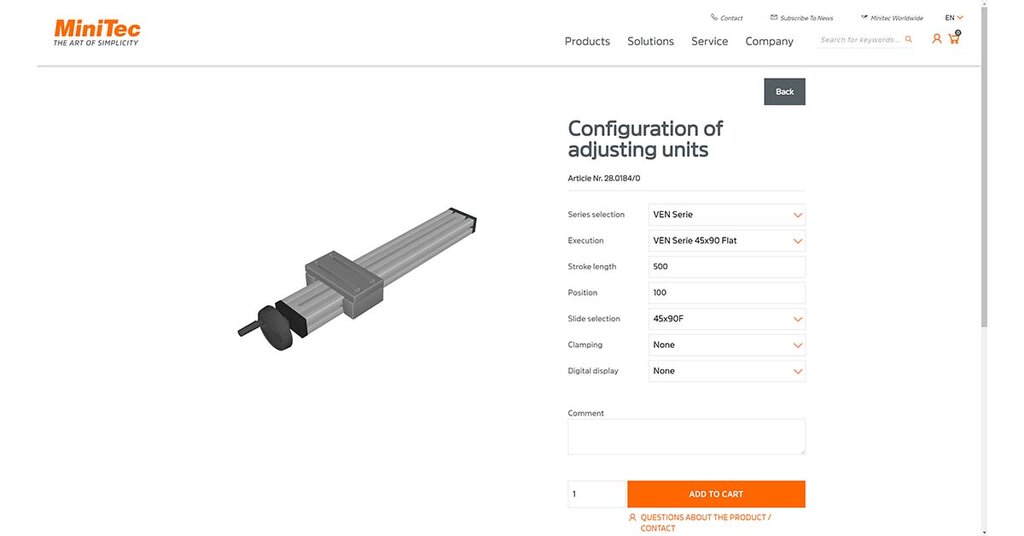
Task: Click the MiniTec logo
Action: point(97,33)
